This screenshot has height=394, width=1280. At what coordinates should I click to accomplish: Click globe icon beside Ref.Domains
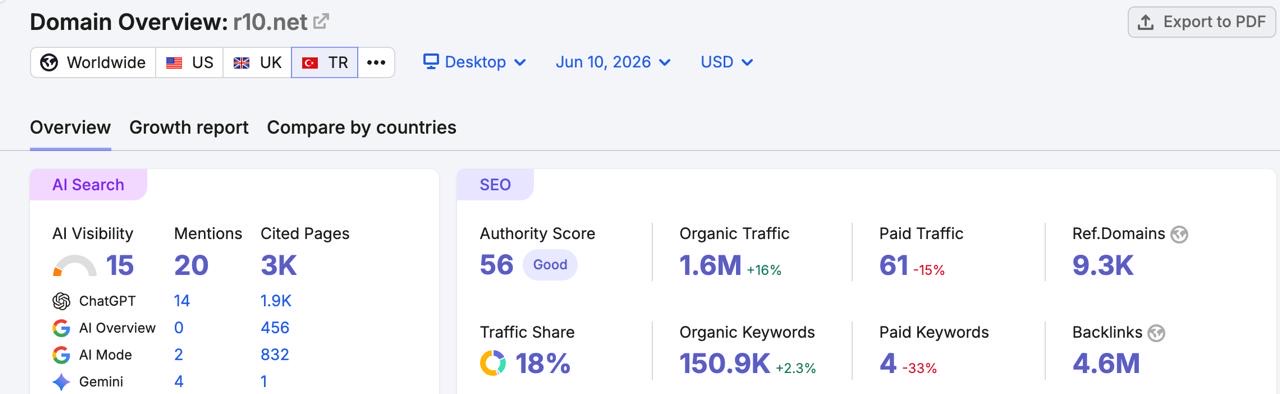point(1179,234)
